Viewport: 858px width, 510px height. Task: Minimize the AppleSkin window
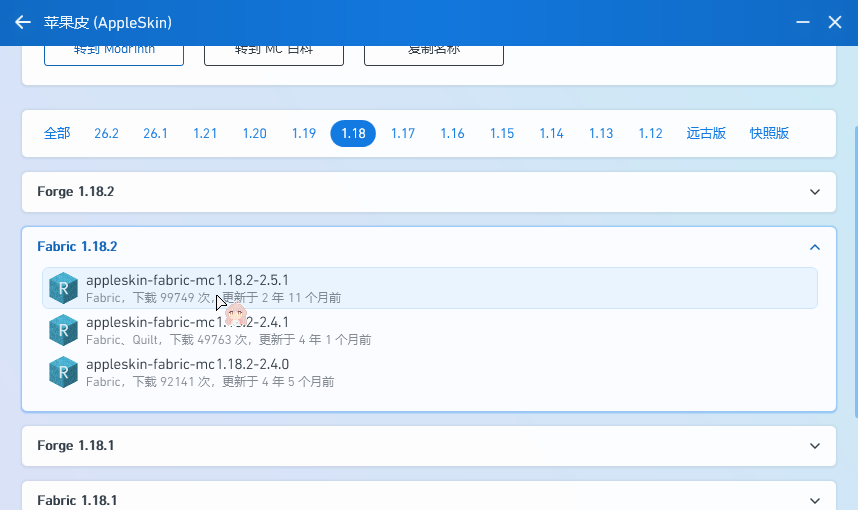tap(803, 22)
